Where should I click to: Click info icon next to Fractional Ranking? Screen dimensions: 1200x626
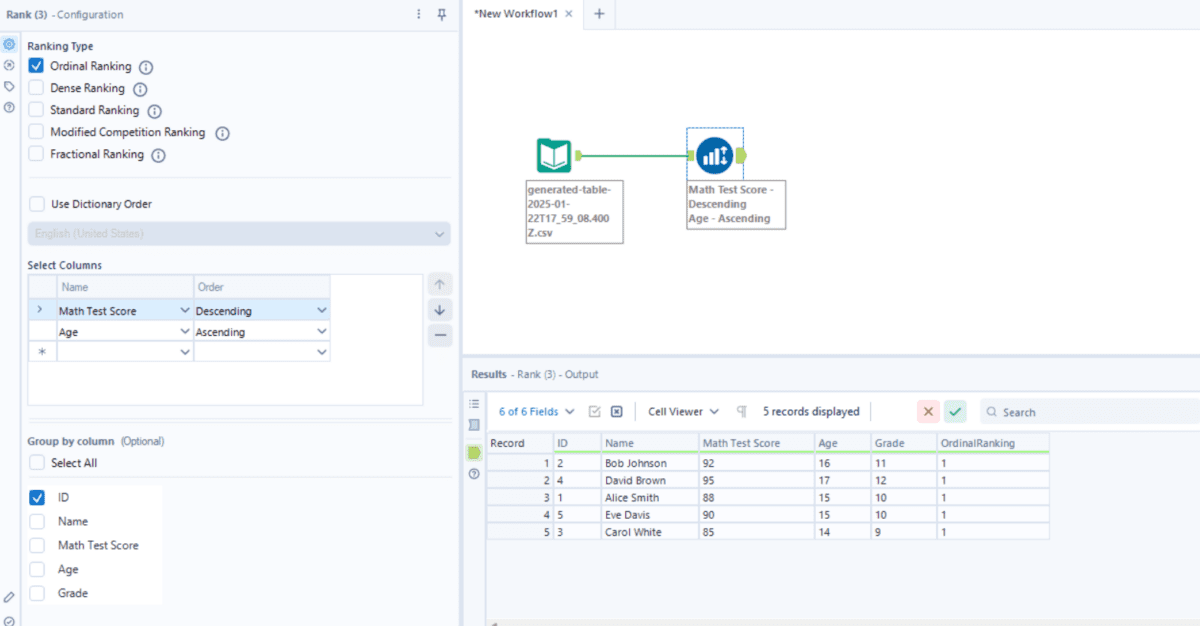(x=158, y=155)
